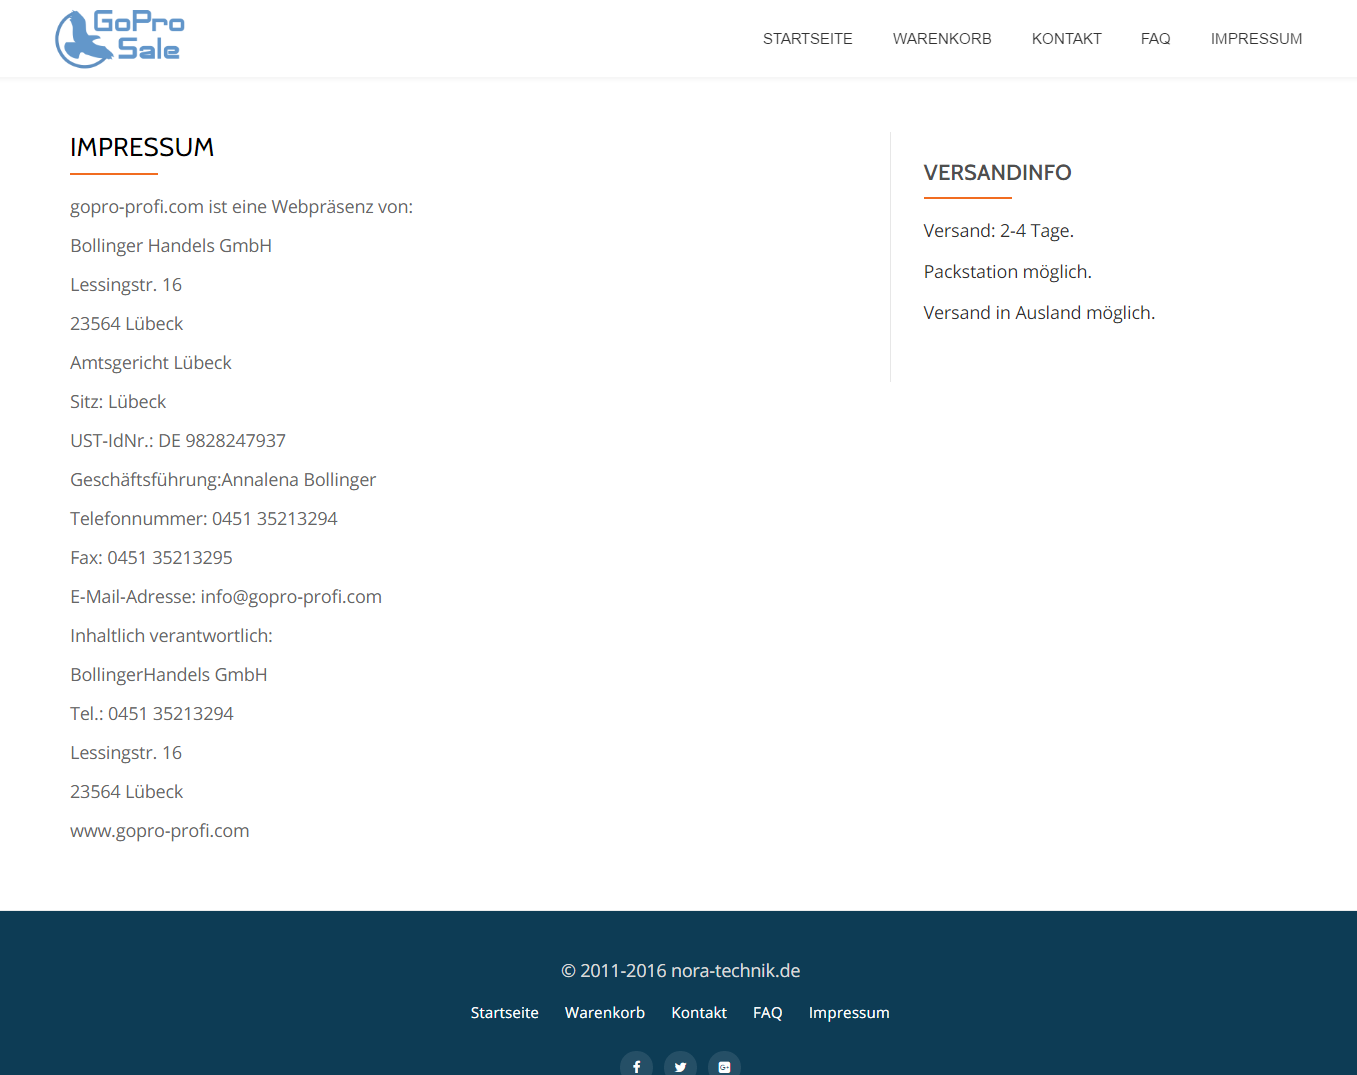Select IMPRESSUM in top navigation

(x=1257, y=39)
